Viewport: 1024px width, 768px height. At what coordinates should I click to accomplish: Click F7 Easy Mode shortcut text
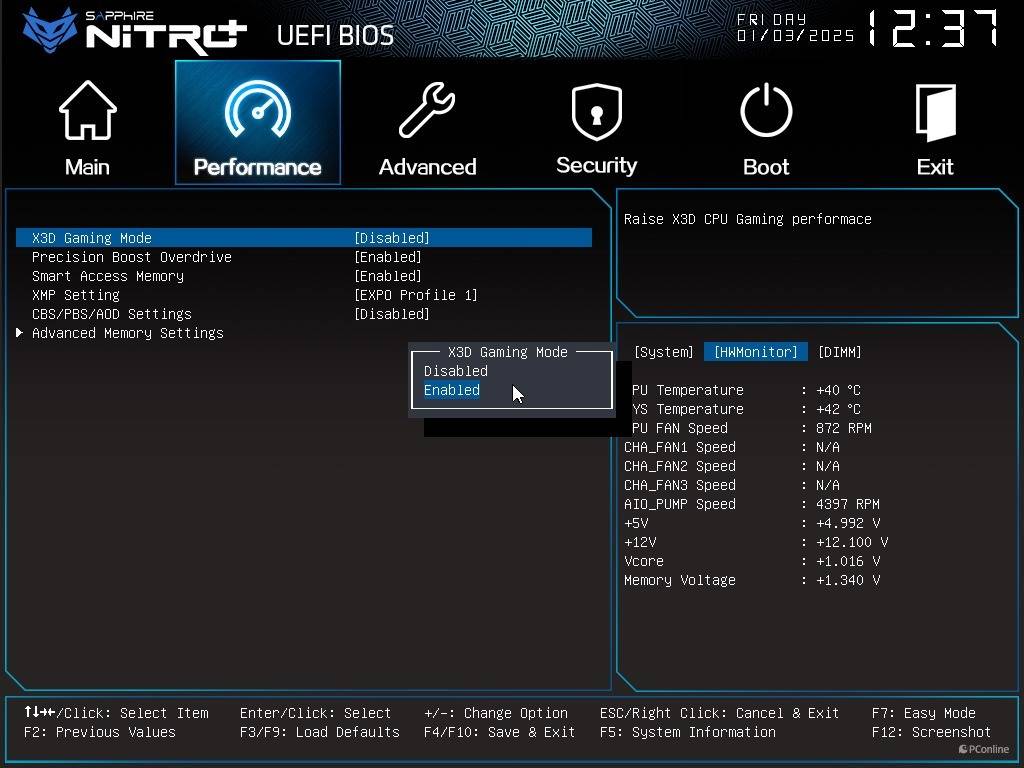[923, 713]
